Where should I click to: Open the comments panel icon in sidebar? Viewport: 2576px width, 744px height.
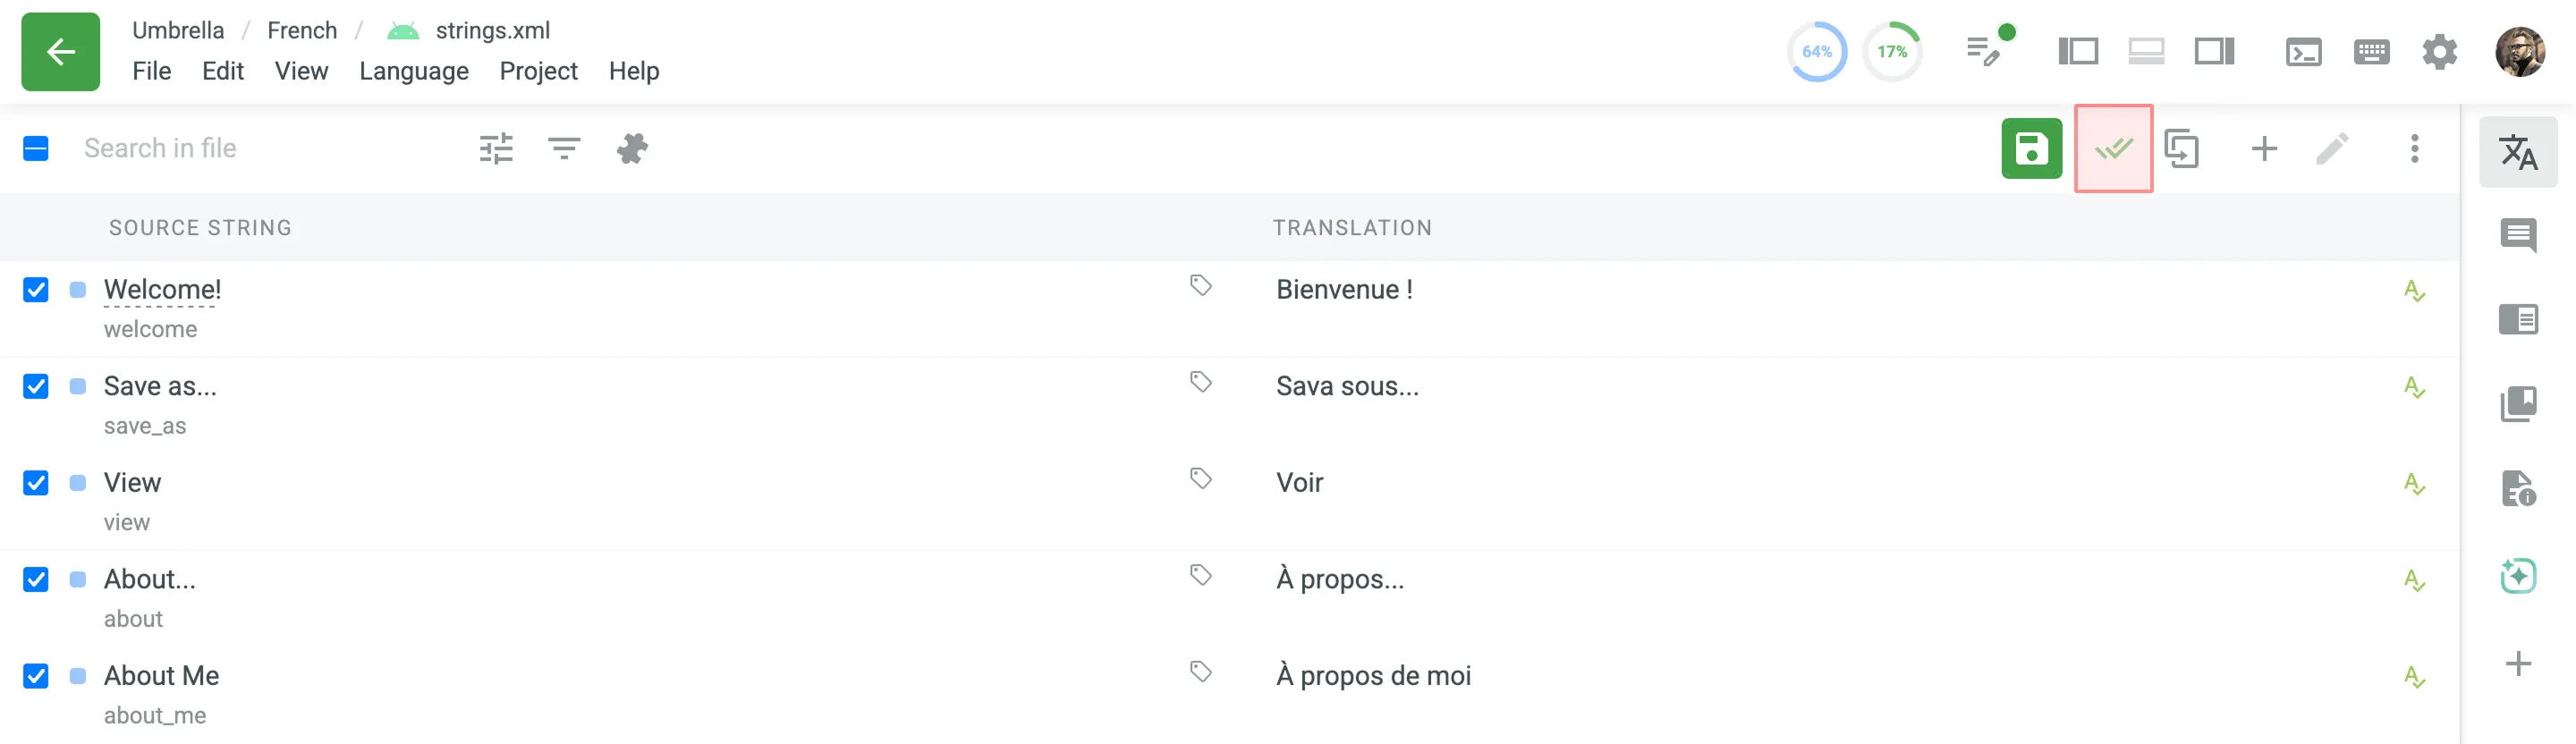pyautogui.click(x=2517, y=236)
